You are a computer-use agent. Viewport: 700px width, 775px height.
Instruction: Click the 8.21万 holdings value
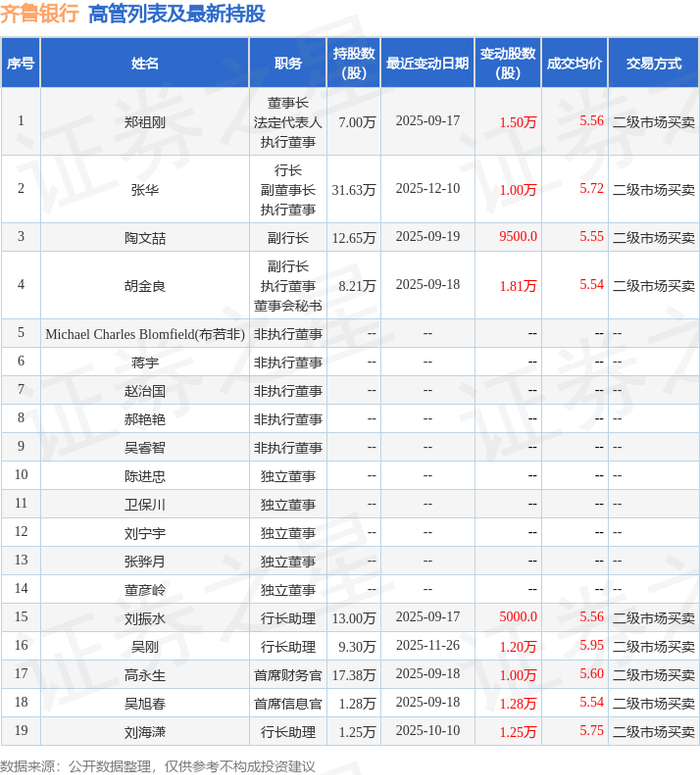357,286
